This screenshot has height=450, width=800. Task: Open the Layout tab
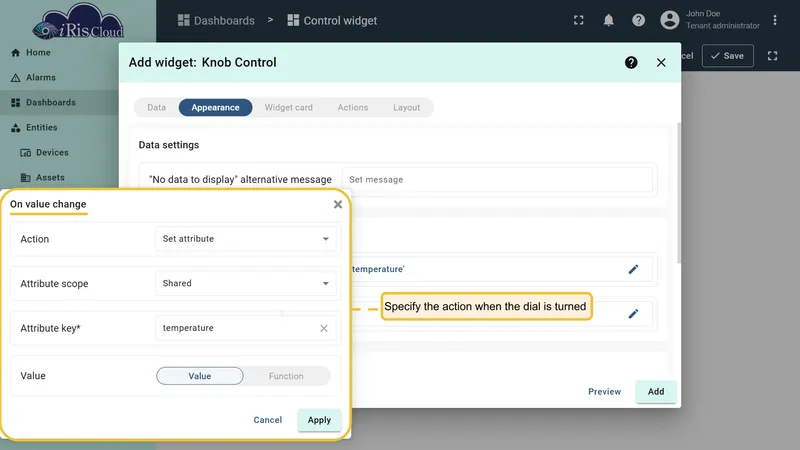pos(407,108)
